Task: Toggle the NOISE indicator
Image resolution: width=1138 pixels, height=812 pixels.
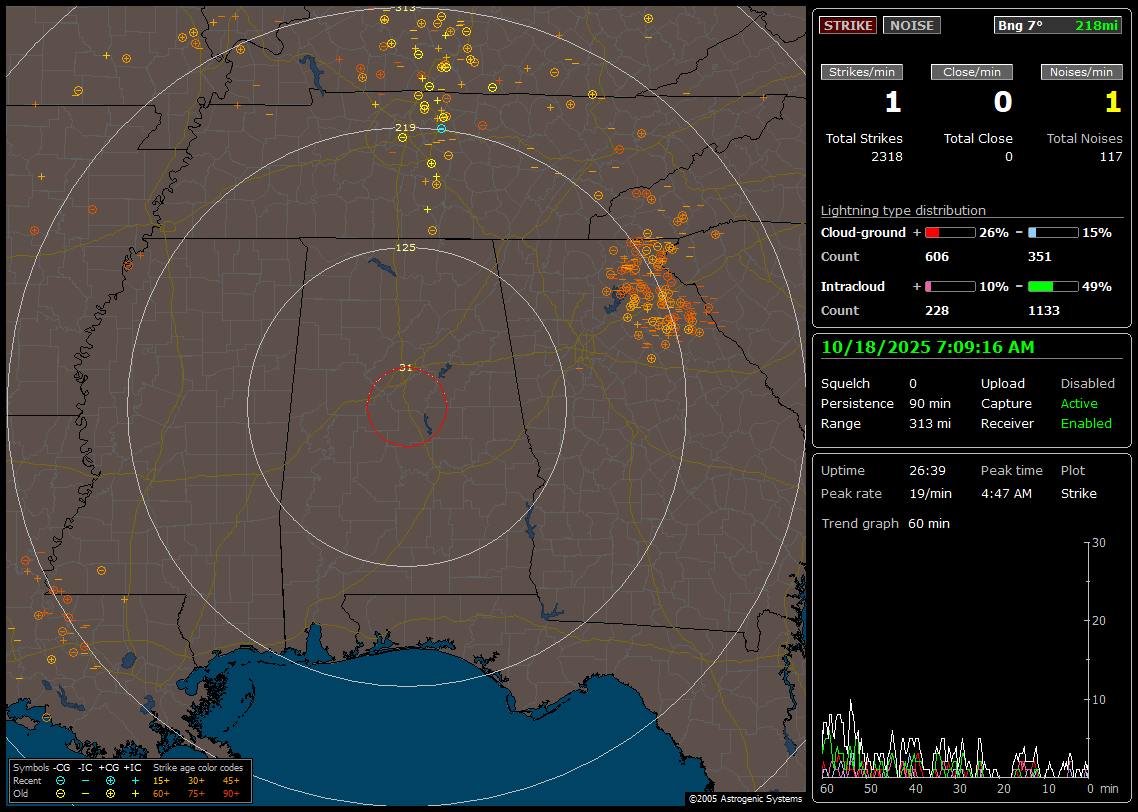Action: (911, 25)
